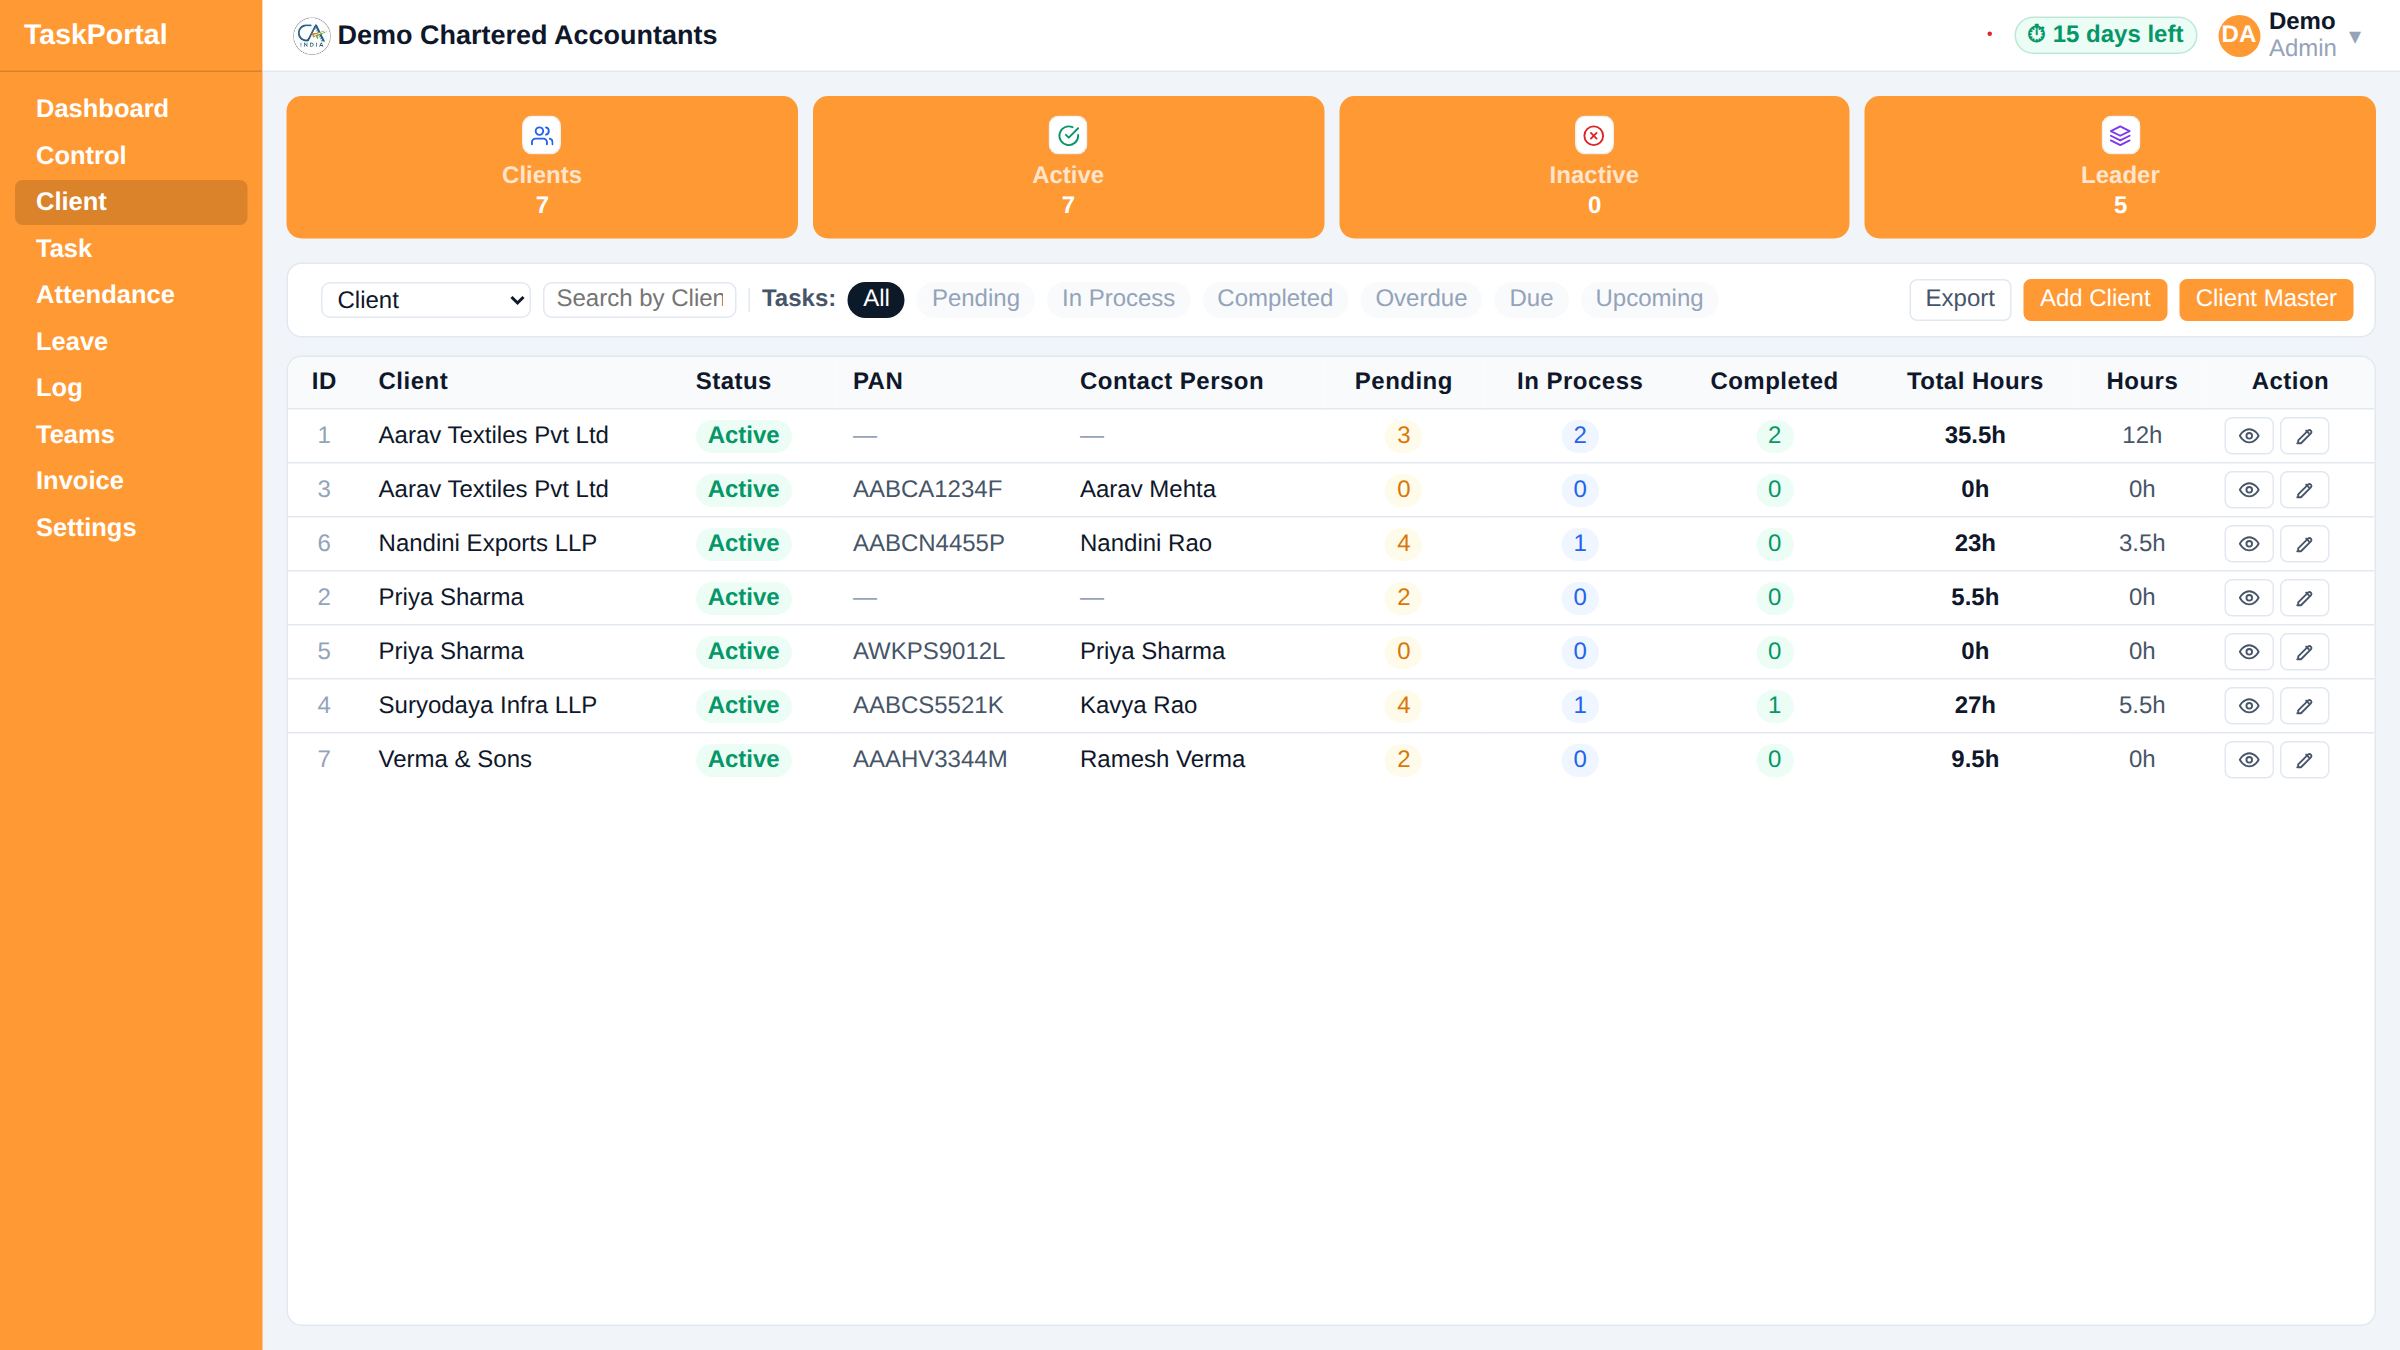Expand the Demo Admin user menu arrow

pos(2355,37)
